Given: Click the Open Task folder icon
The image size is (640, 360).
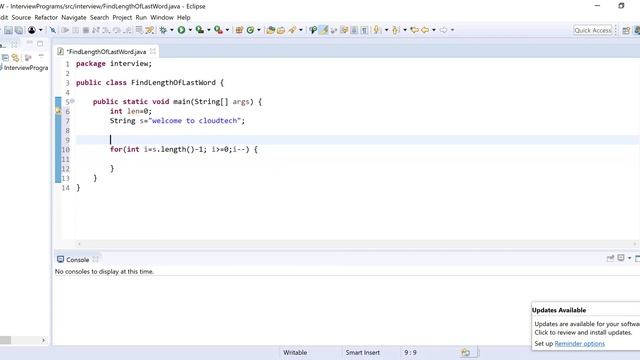Looking at the screenshot, I should [x=281, y=30].
